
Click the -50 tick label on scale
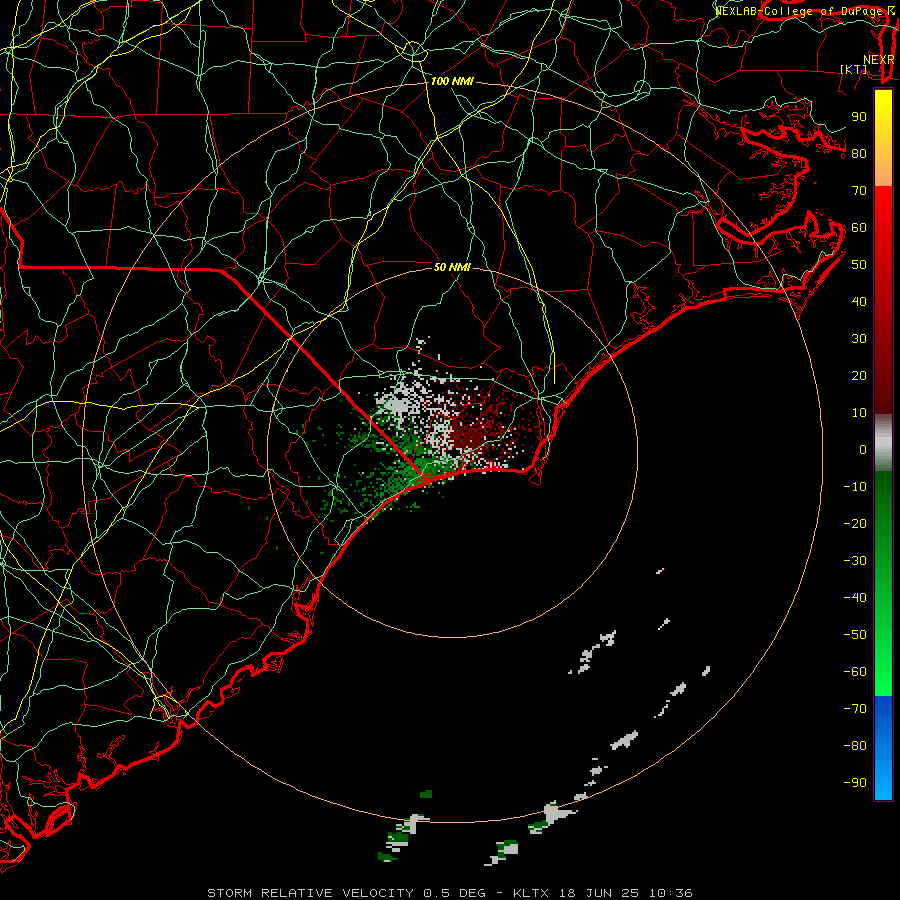tap(855, 635)
